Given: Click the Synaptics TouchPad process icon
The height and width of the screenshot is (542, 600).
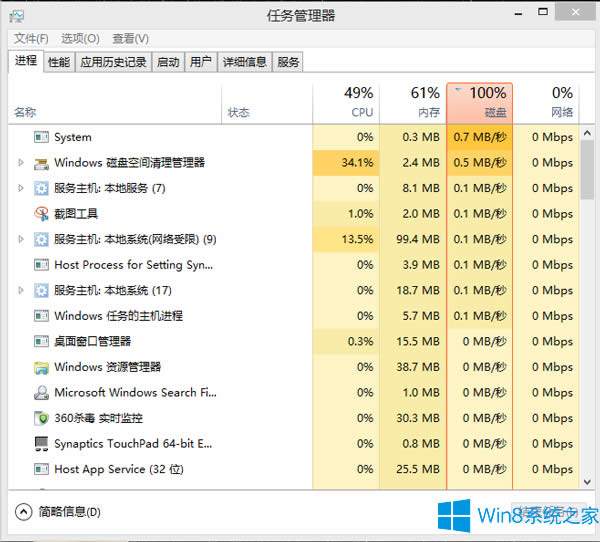Looking at the screenshot, I should [x=41, y=444].
